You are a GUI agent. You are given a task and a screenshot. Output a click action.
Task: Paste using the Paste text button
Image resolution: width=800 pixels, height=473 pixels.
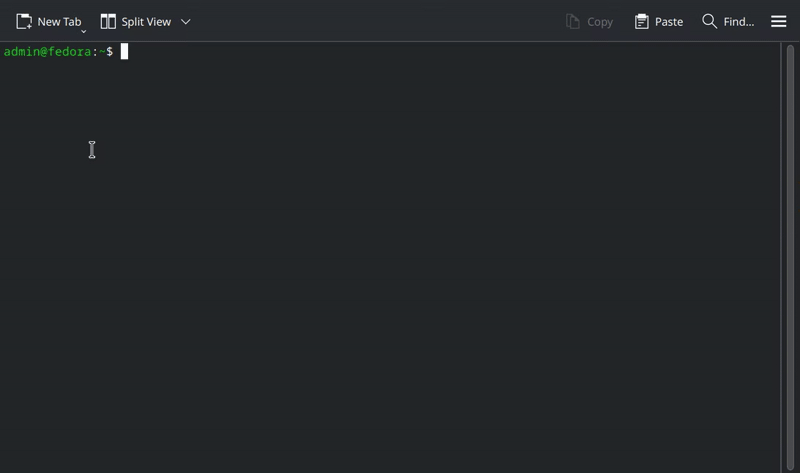[x=669, y=22]
